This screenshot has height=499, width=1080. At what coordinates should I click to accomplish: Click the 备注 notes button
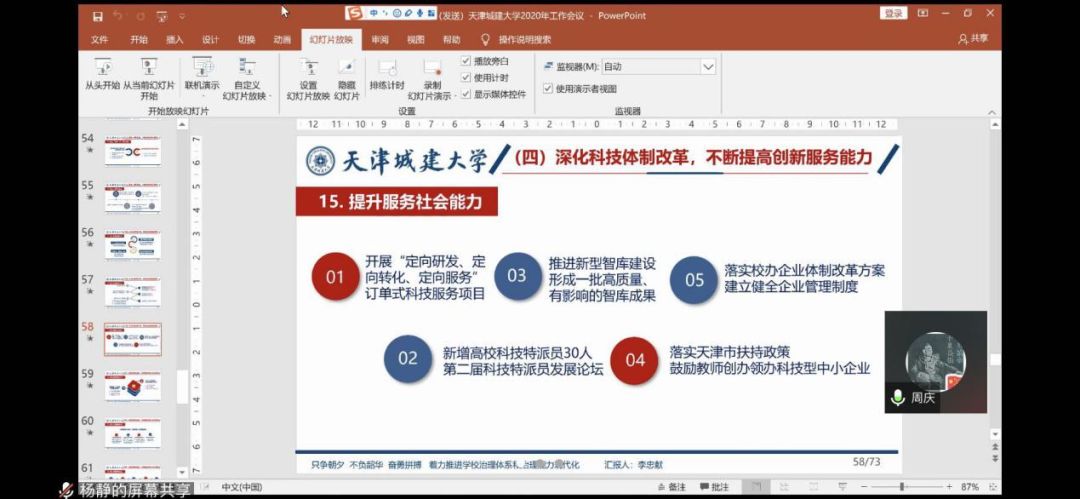(673, 487)
